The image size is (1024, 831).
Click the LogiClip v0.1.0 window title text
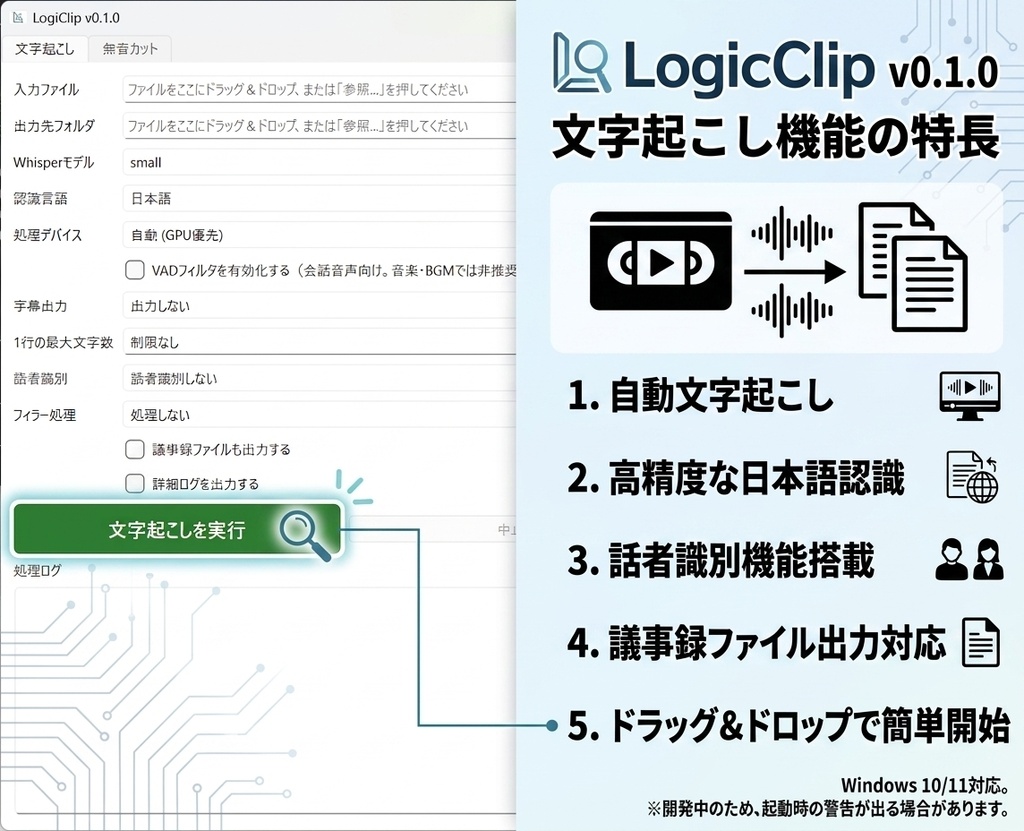pyautogui.click(x=76, y=18)
